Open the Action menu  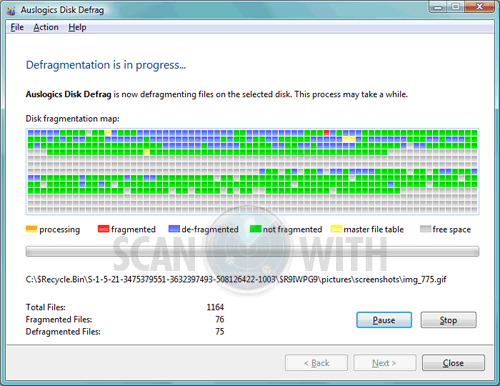46,27
